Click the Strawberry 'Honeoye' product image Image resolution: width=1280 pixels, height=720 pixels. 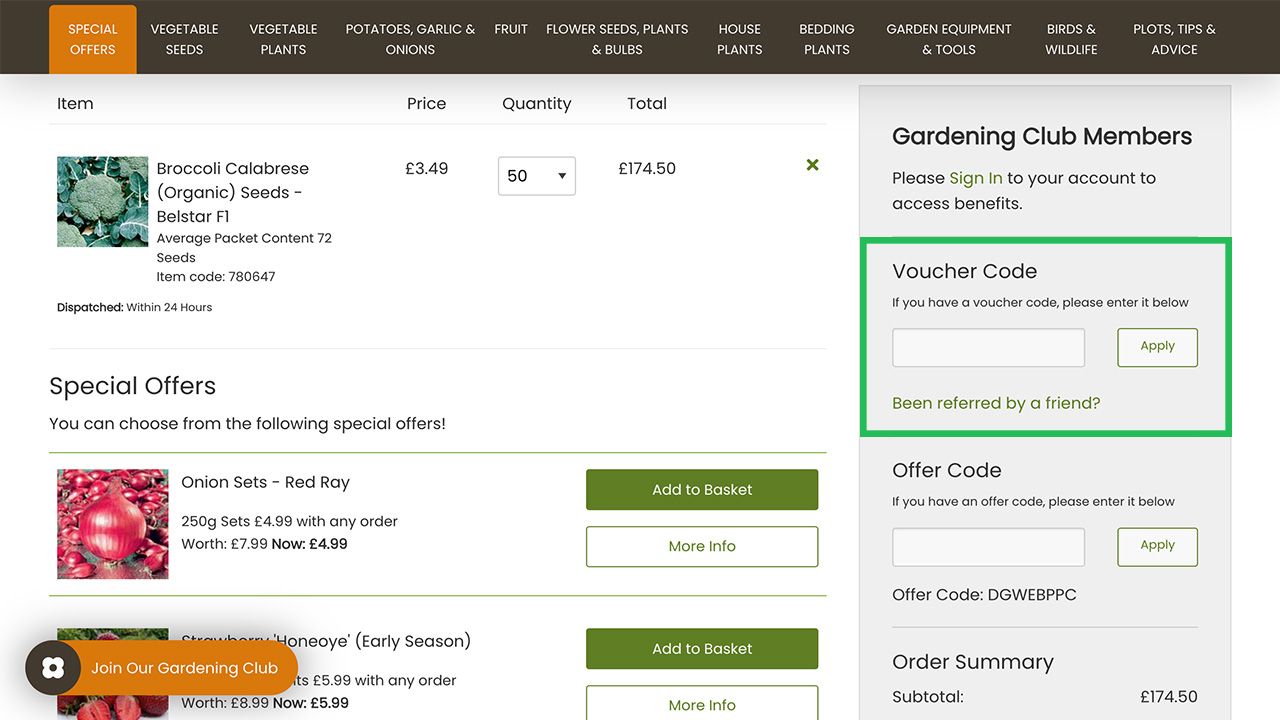(x=113, y=674)
